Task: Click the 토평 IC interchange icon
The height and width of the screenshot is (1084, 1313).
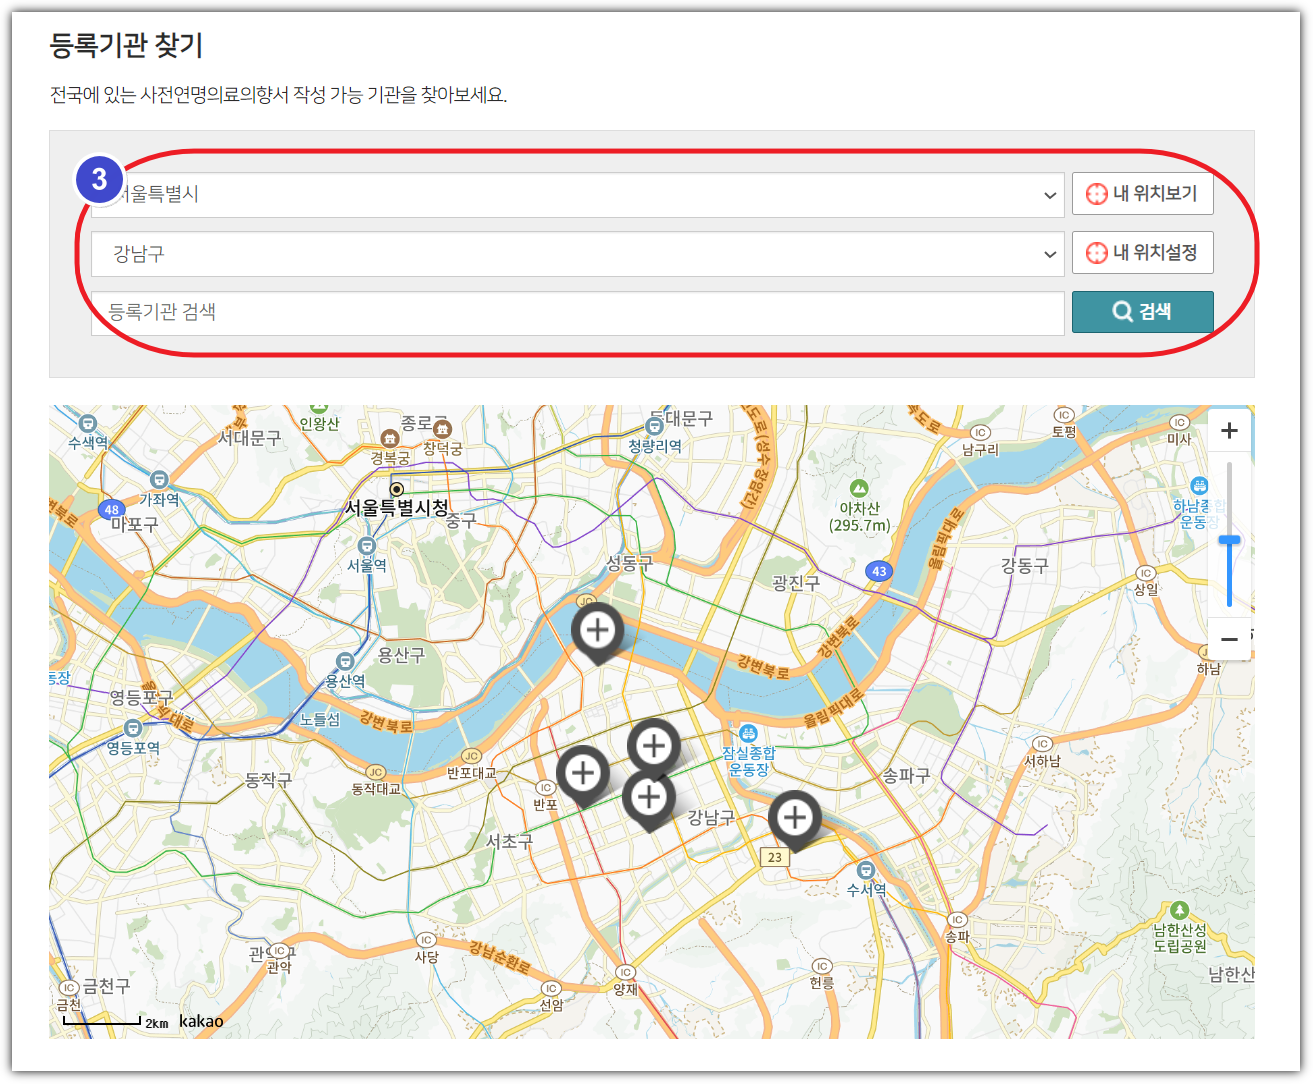Action: pyautogui.click(x=1064, y=415)
